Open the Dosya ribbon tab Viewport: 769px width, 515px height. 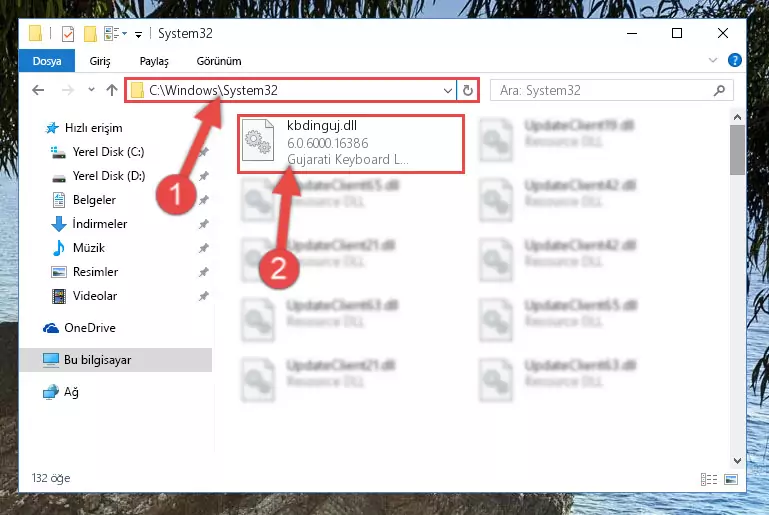[47, 61]
